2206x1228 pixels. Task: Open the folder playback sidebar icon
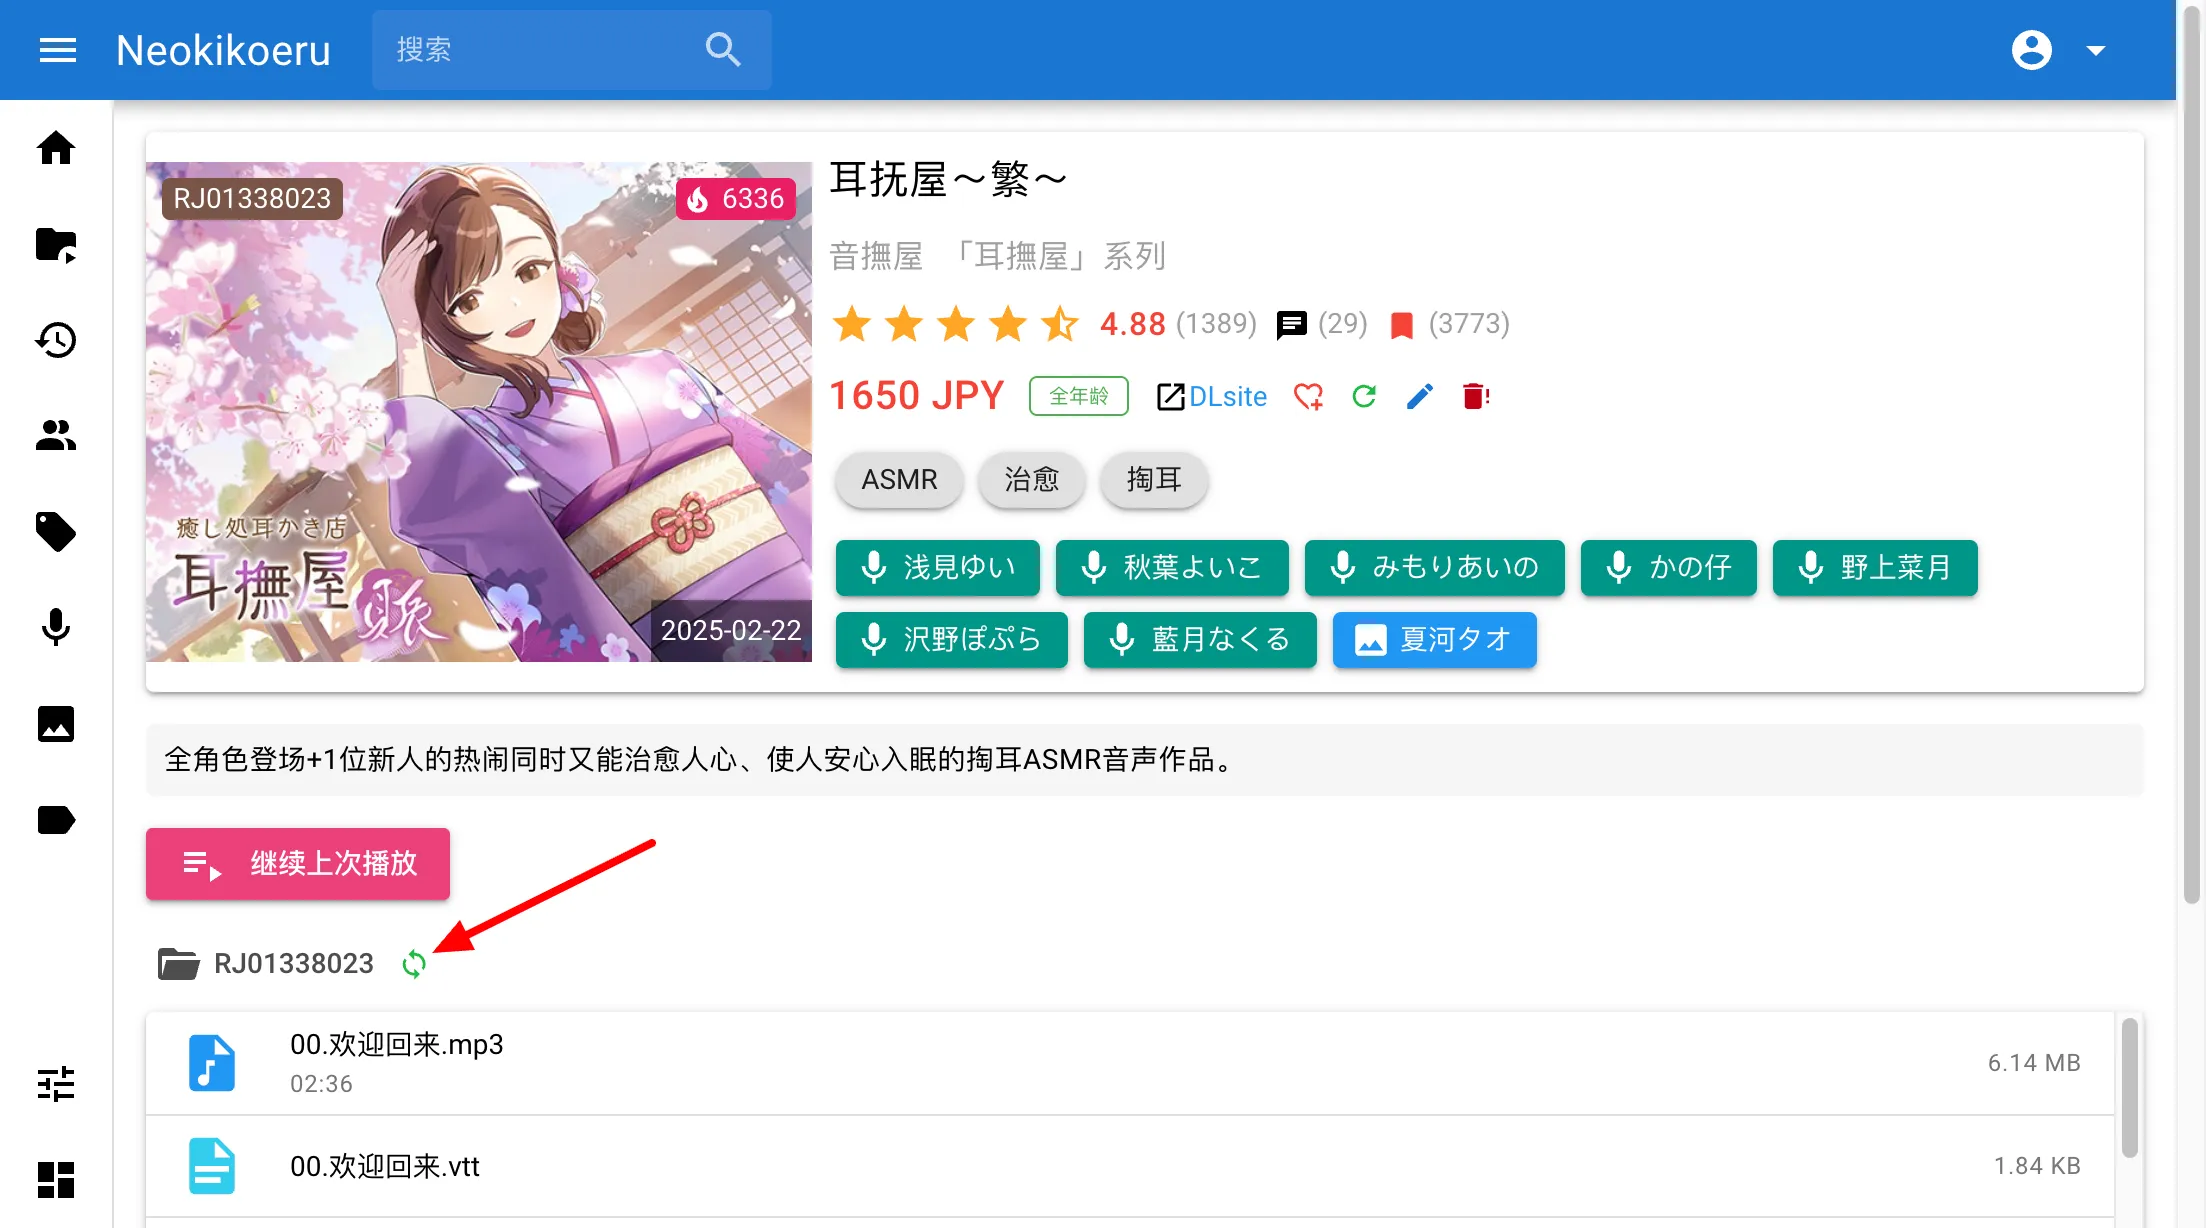tap(56, 244)
